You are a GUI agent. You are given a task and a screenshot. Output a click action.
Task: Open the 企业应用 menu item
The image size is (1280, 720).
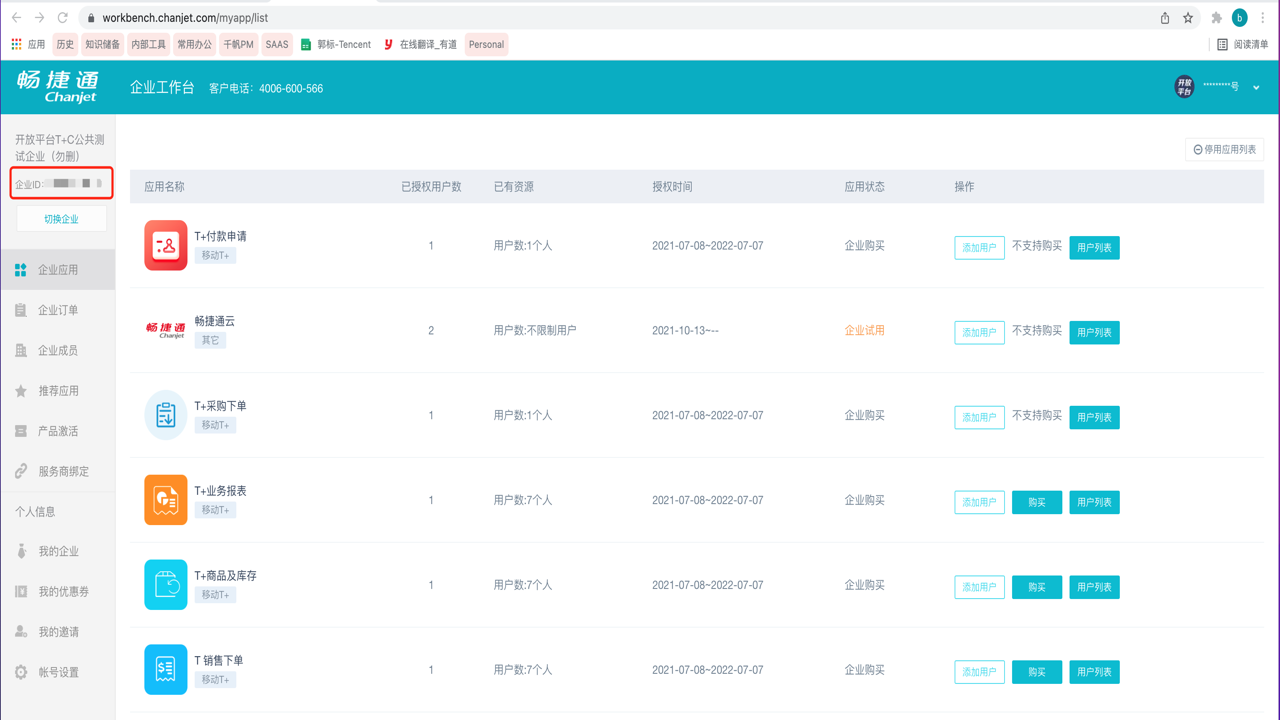point(57,270)
